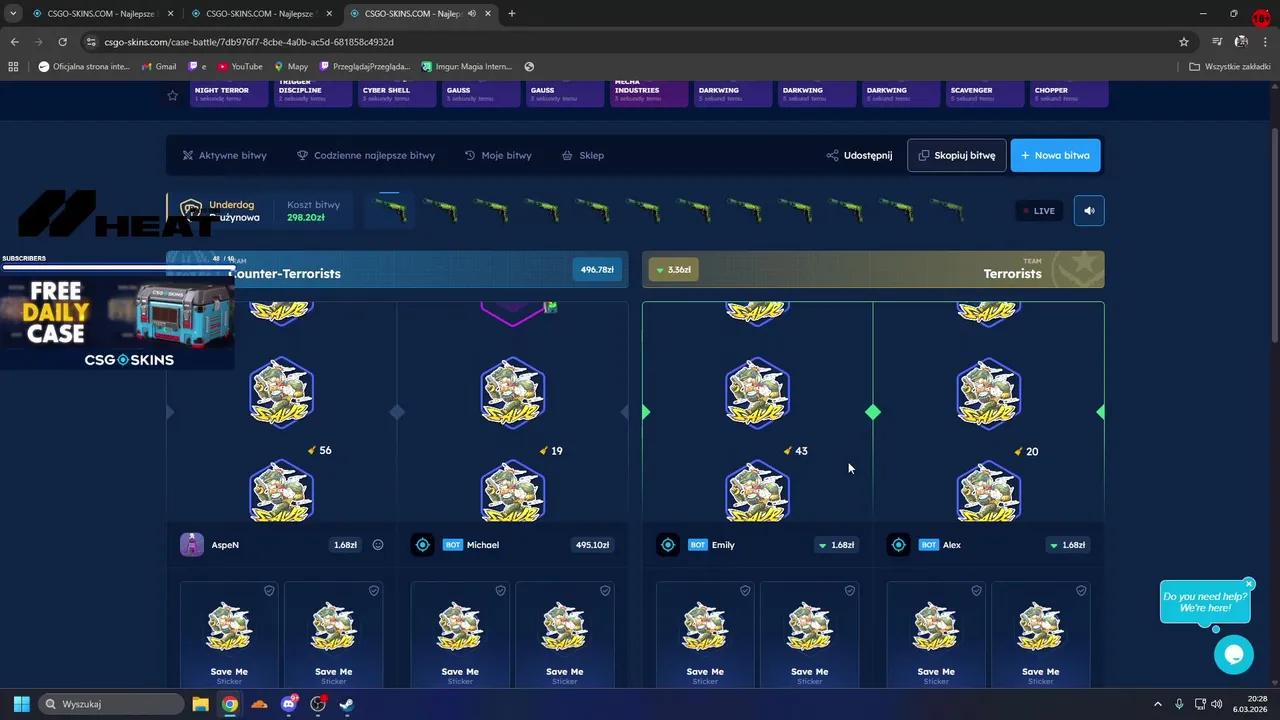1280x720 pixels.
Task: Click the favorite star beside case list
Action: [173, 95]
